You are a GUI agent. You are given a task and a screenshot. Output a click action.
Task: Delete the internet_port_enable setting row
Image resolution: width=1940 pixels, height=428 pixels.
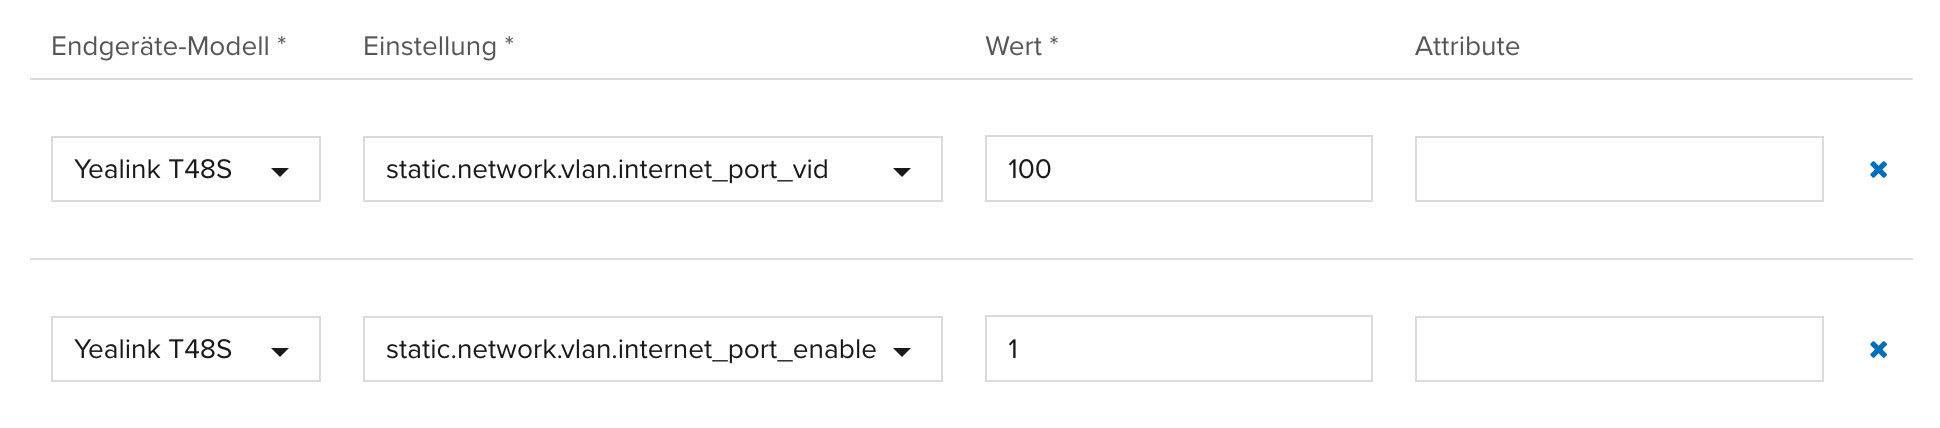(x=1878, y=350)
